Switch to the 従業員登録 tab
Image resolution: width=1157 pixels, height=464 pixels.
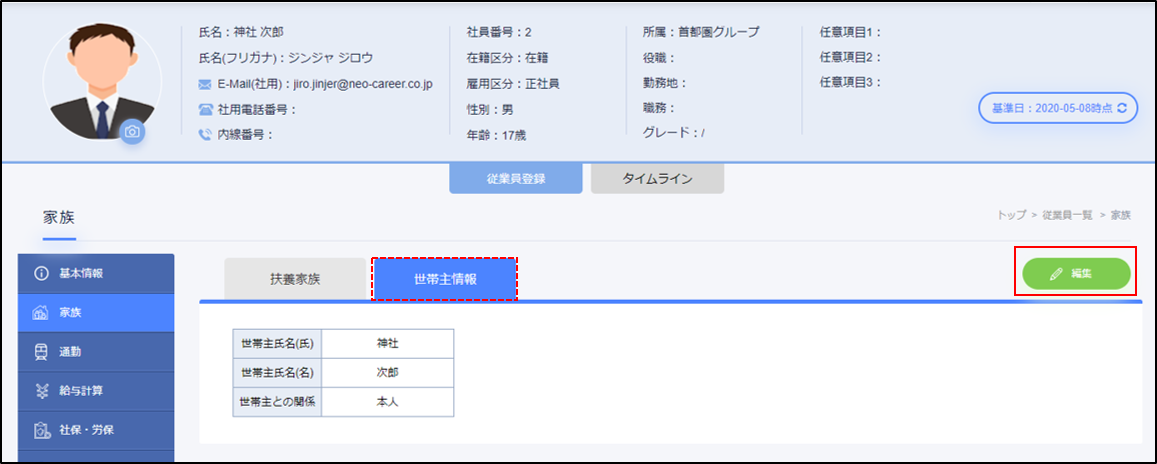(515, 178)
